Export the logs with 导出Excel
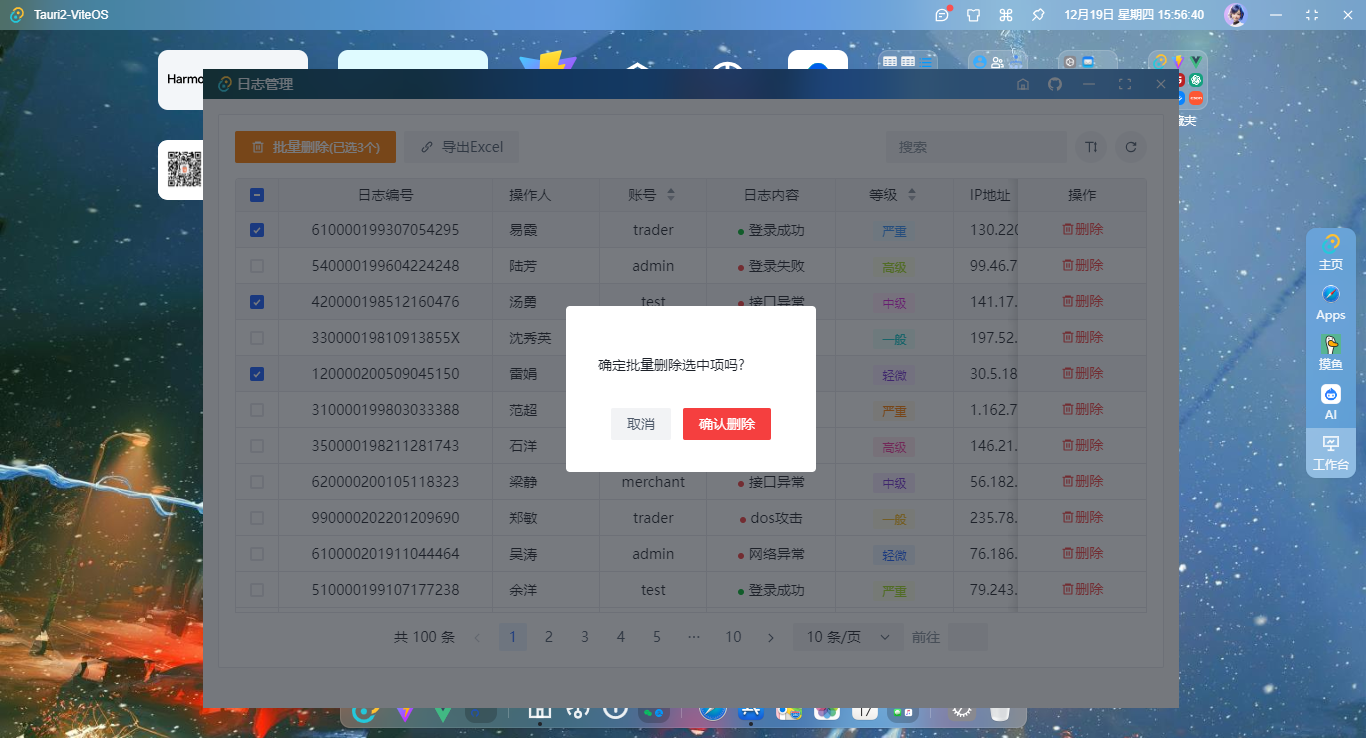 point(461,146)
